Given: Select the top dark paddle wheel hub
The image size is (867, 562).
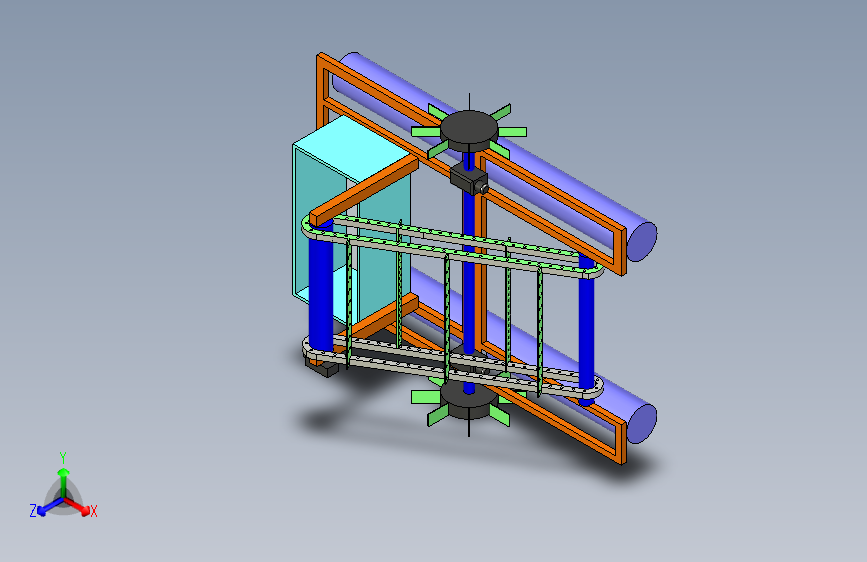Looking at the screenshot, I should coord(469,131).
